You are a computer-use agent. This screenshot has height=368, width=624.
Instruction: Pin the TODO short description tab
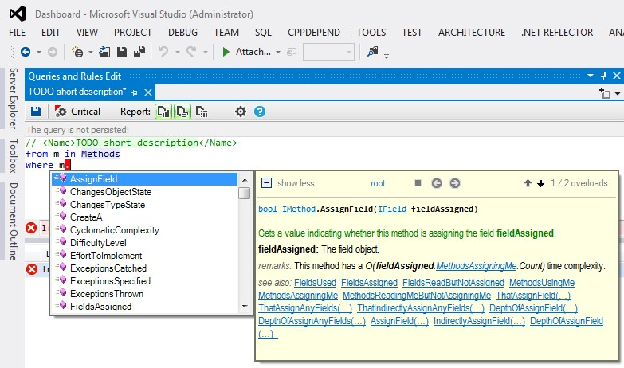[134, 92]
